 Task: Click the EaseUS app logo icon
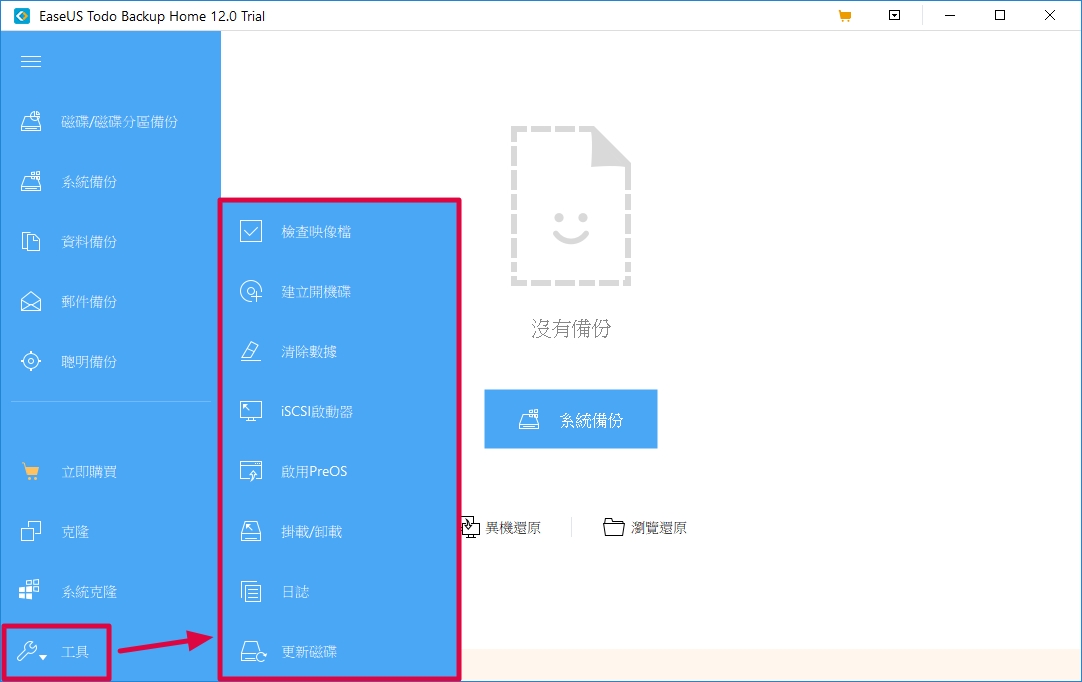(22, 16)
